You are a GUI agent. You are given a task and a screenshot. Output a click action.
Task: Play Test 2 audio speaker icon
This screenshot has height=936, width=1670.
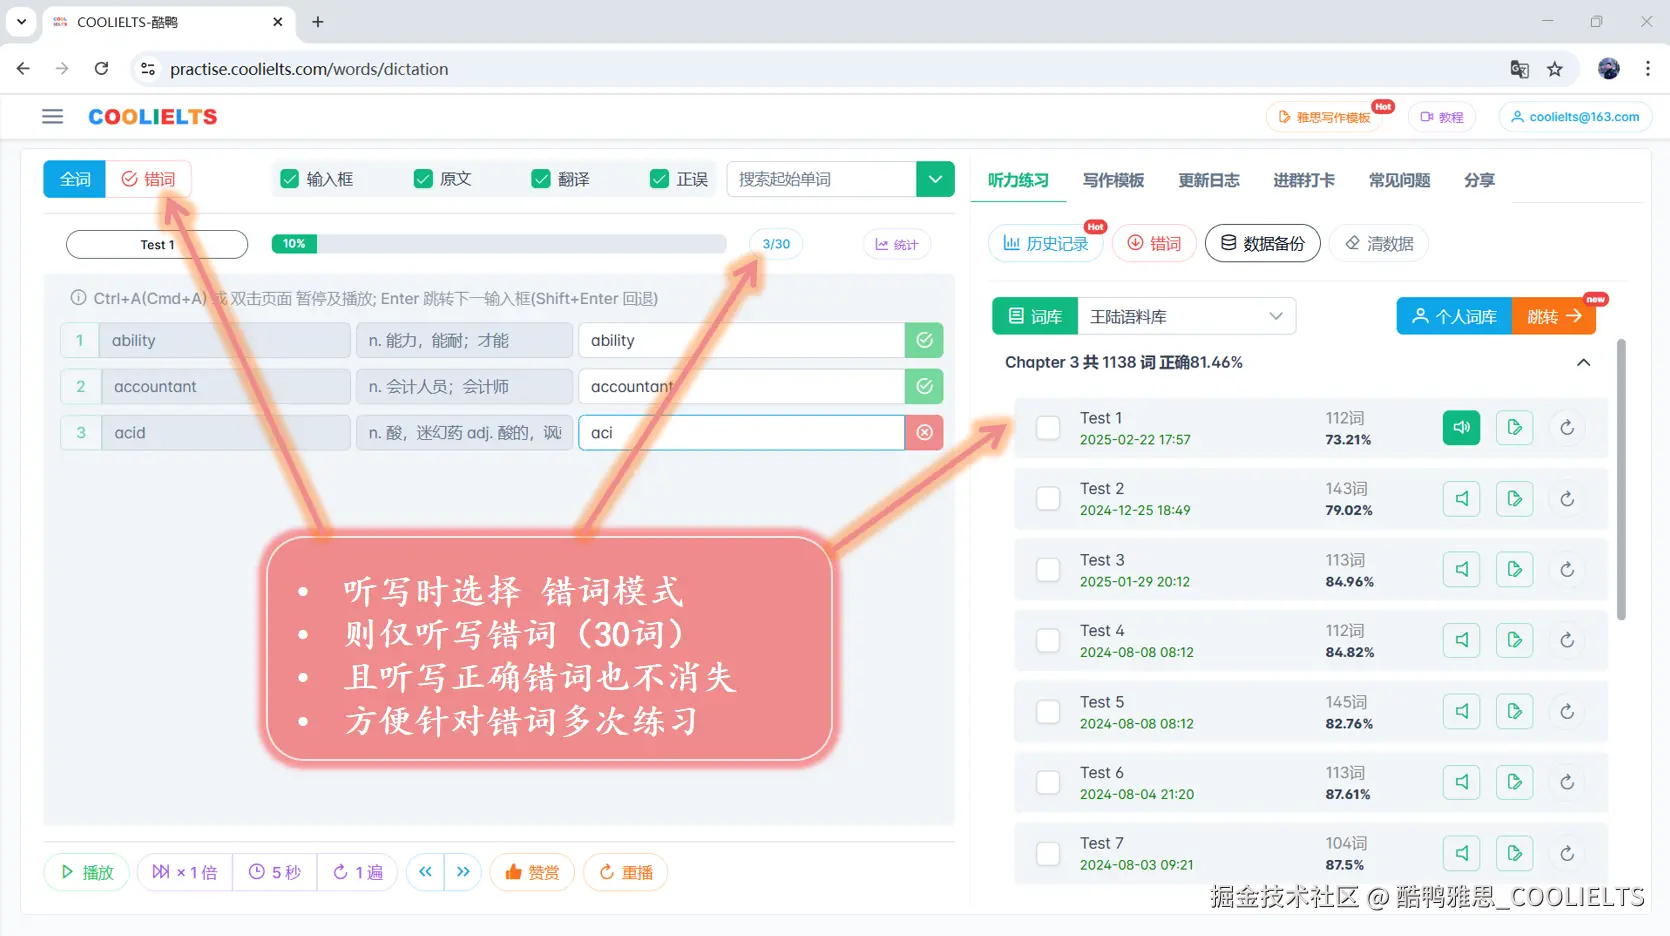(x=1461, y=498)
